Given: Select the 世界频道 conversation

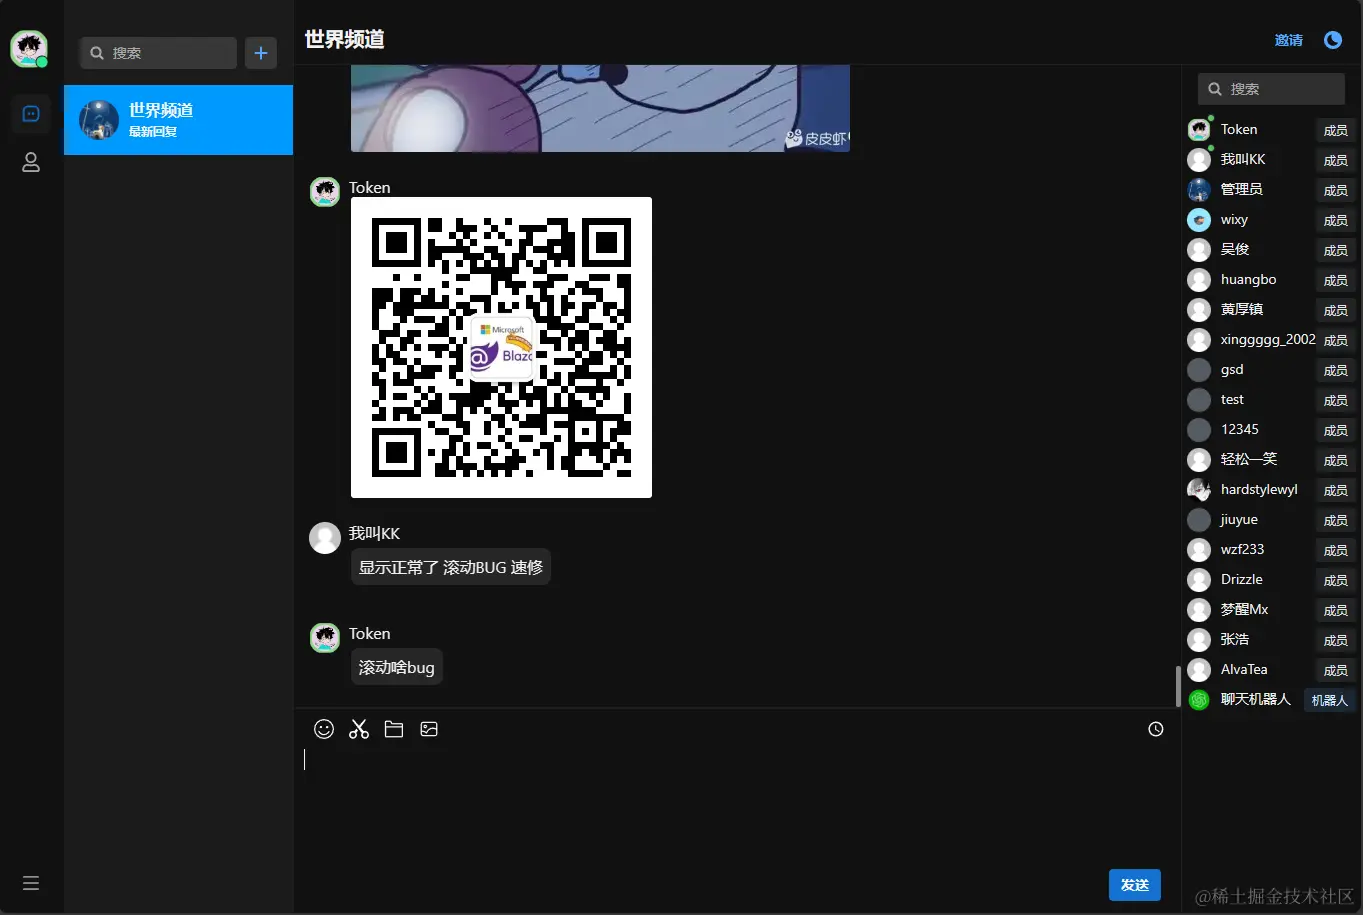Looking at the screenshot, I should (x=178, y=120).
